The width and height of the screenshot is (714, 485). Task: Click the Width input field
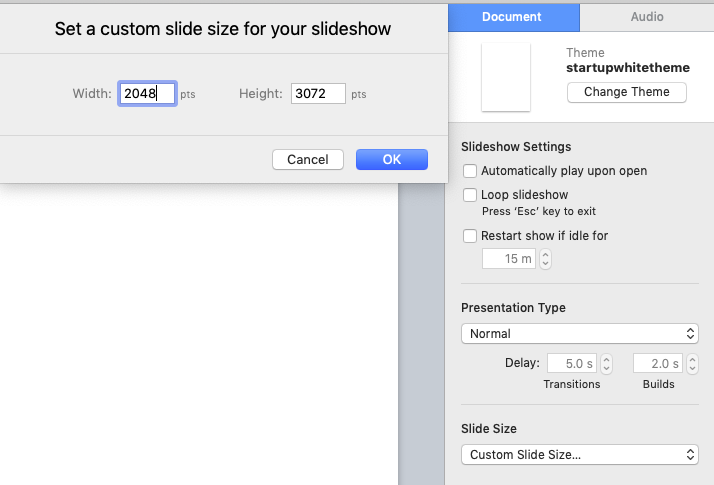click(x=147, y=94)
